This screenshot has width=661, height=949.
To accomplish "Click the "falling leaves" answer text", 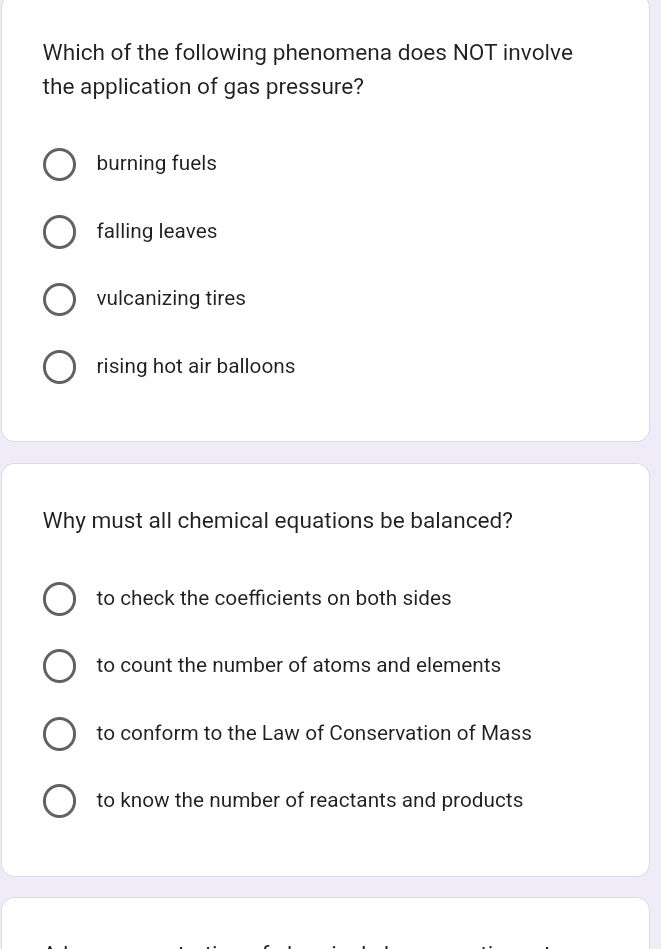I will tap(157, 231).
